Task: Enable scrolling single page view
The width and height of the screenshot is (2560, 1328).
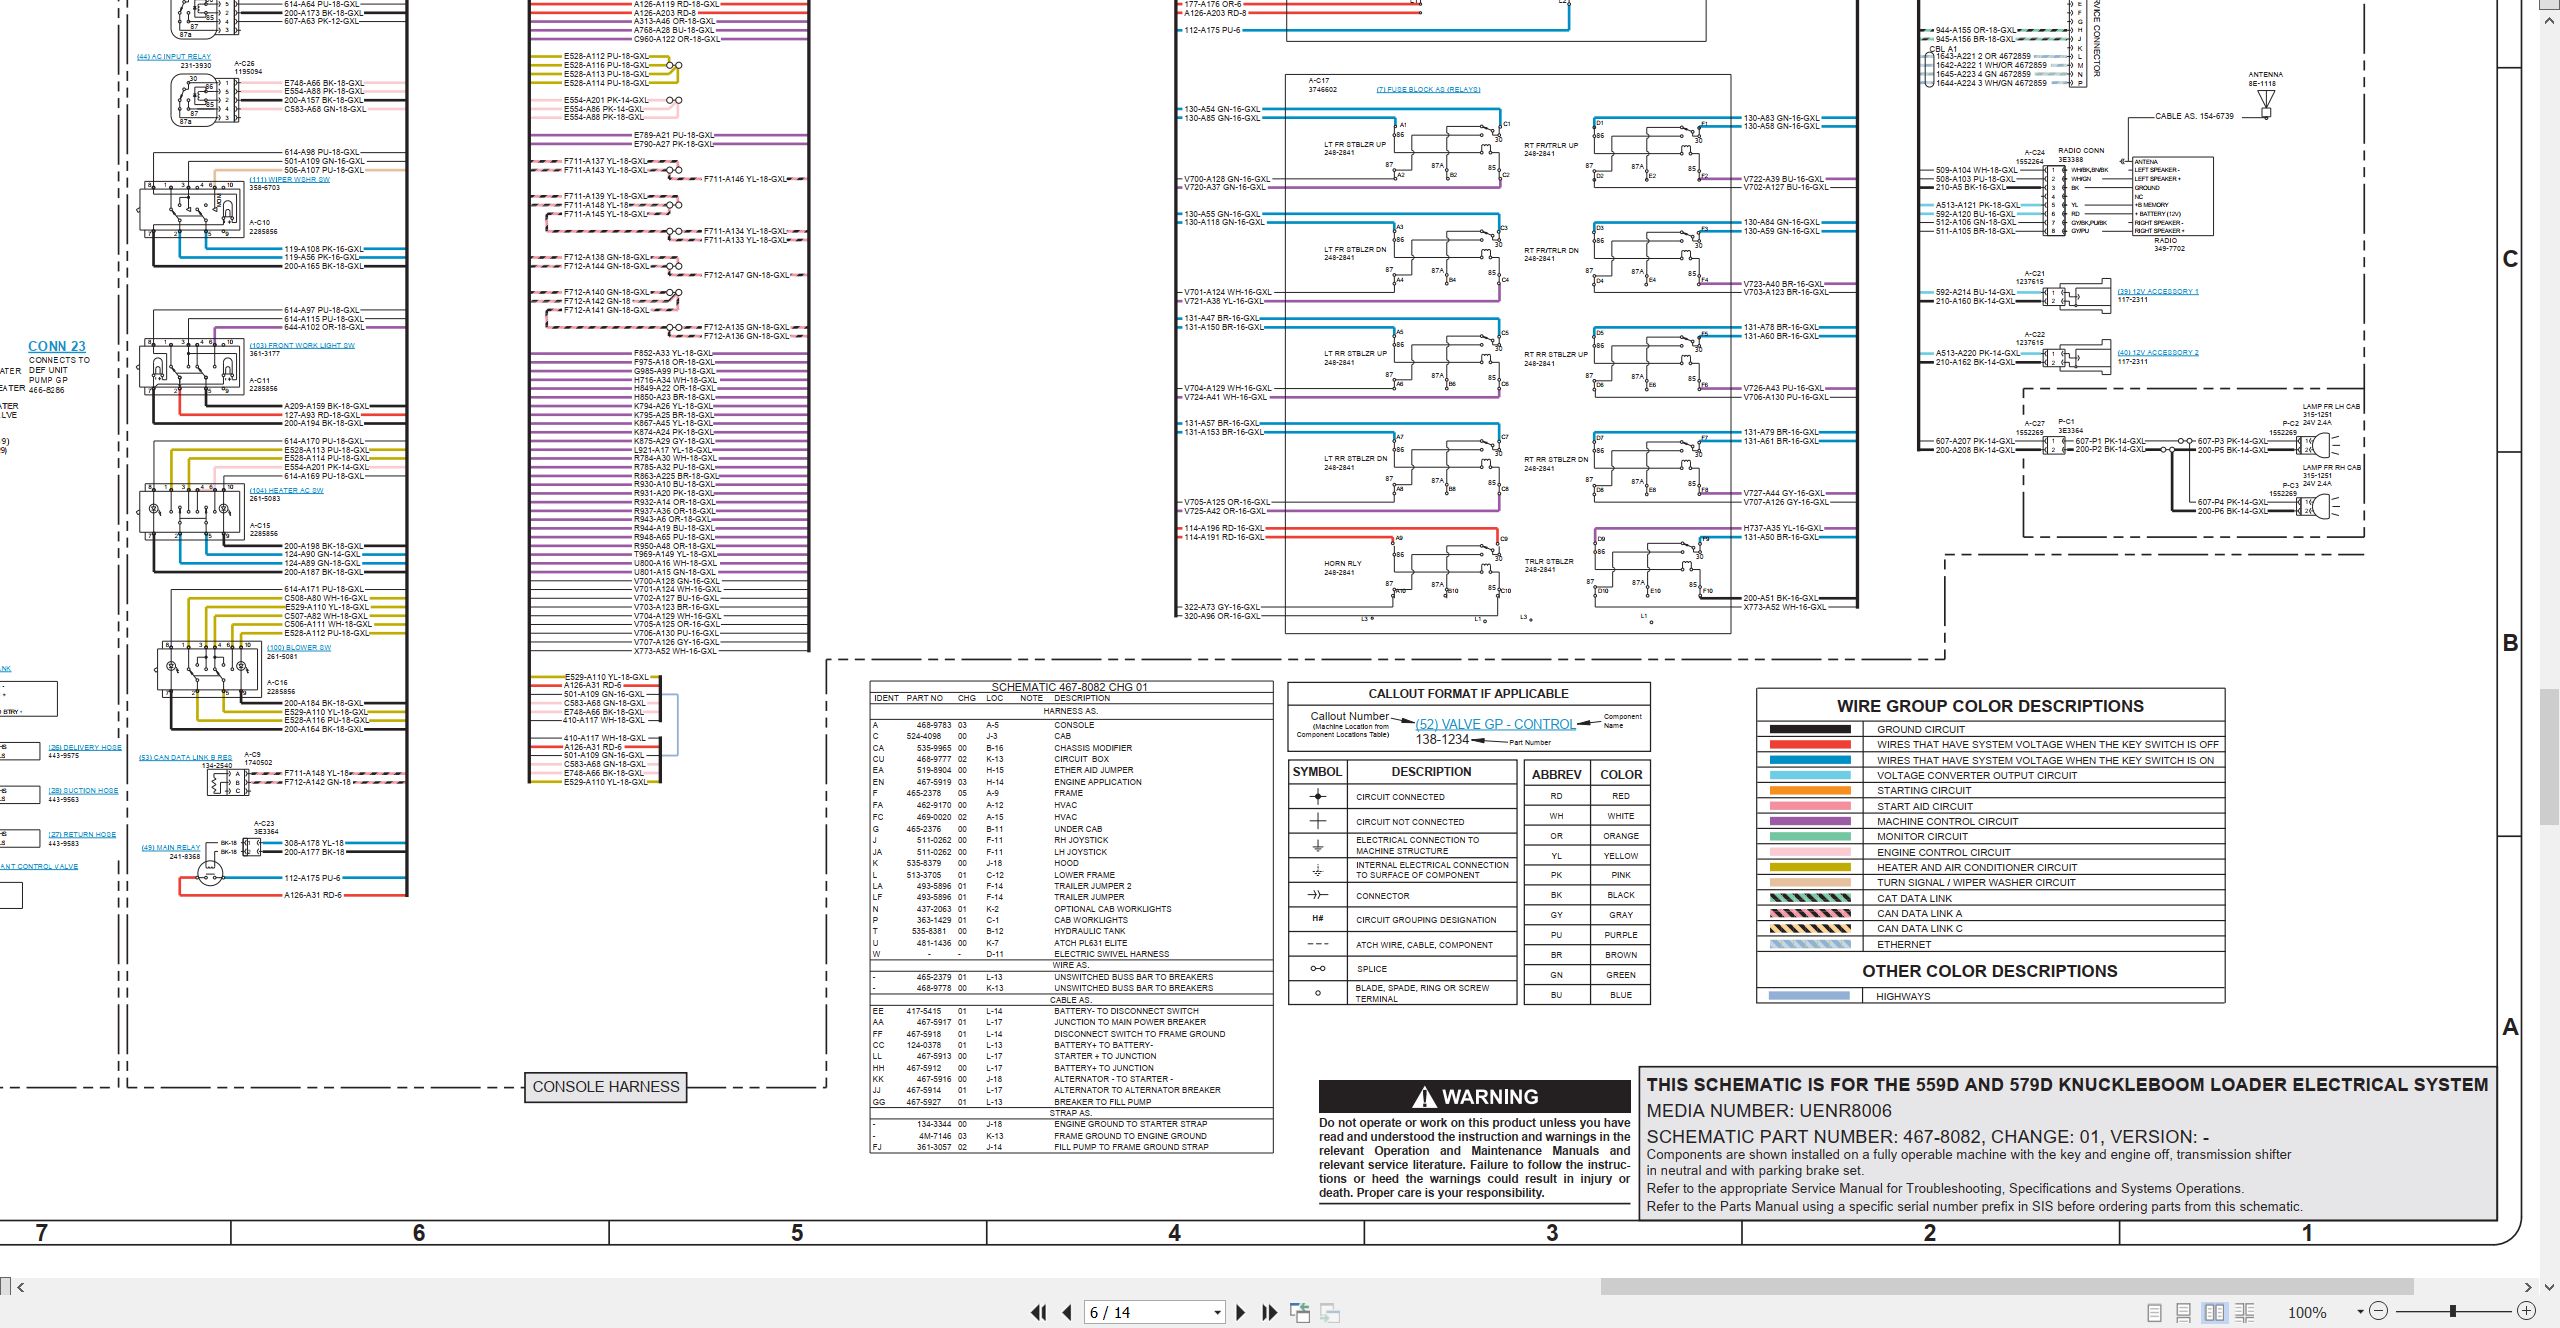Action: (x=2184, y=1312)
